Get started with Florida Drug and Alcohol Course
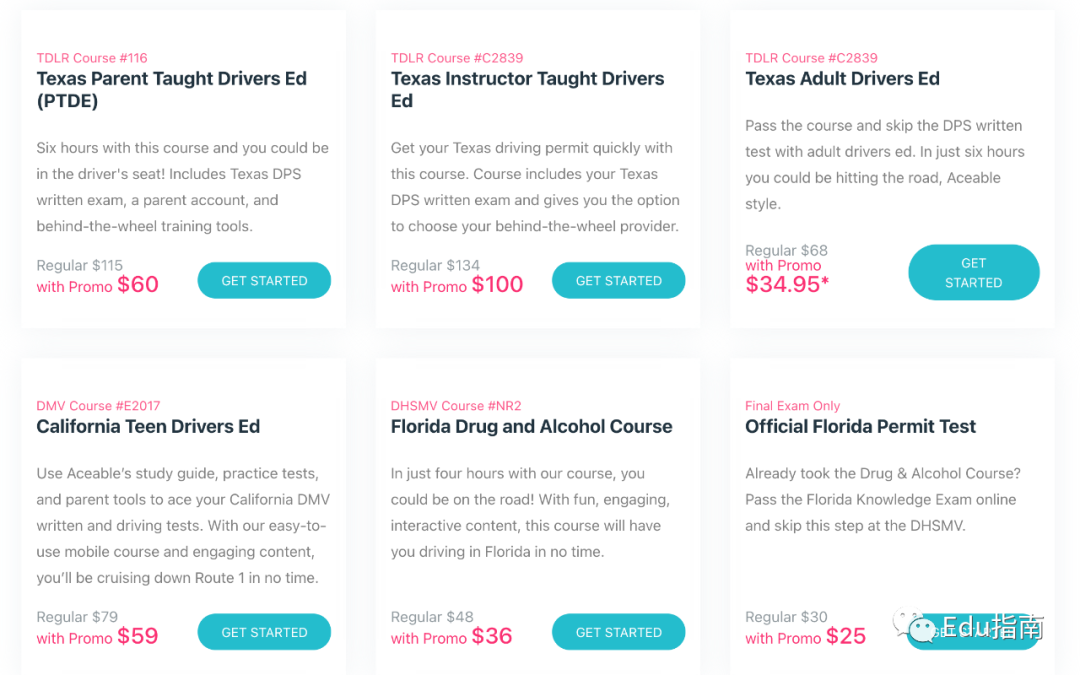The width and height of the screenshot is (1080, 675). [619, 632]
